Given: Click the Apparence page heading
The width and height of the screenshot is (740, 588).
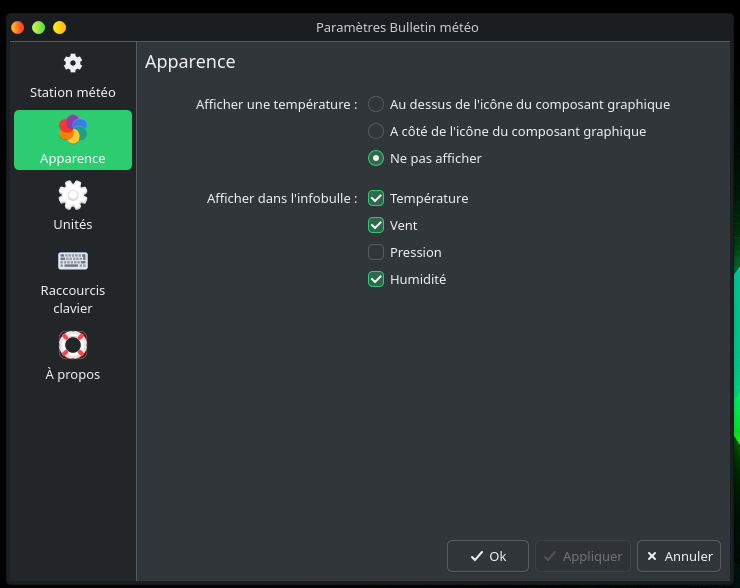Looking at the screenshot, I should [190, 62].
